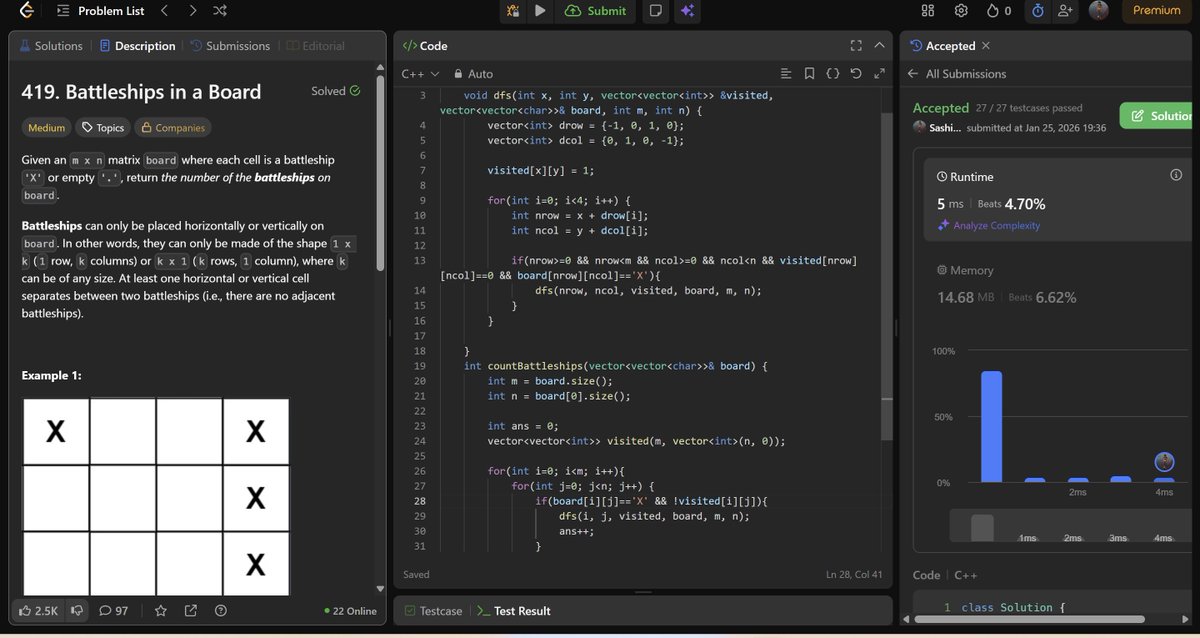Switch to the Solutions tab

[x=51, y=46]
